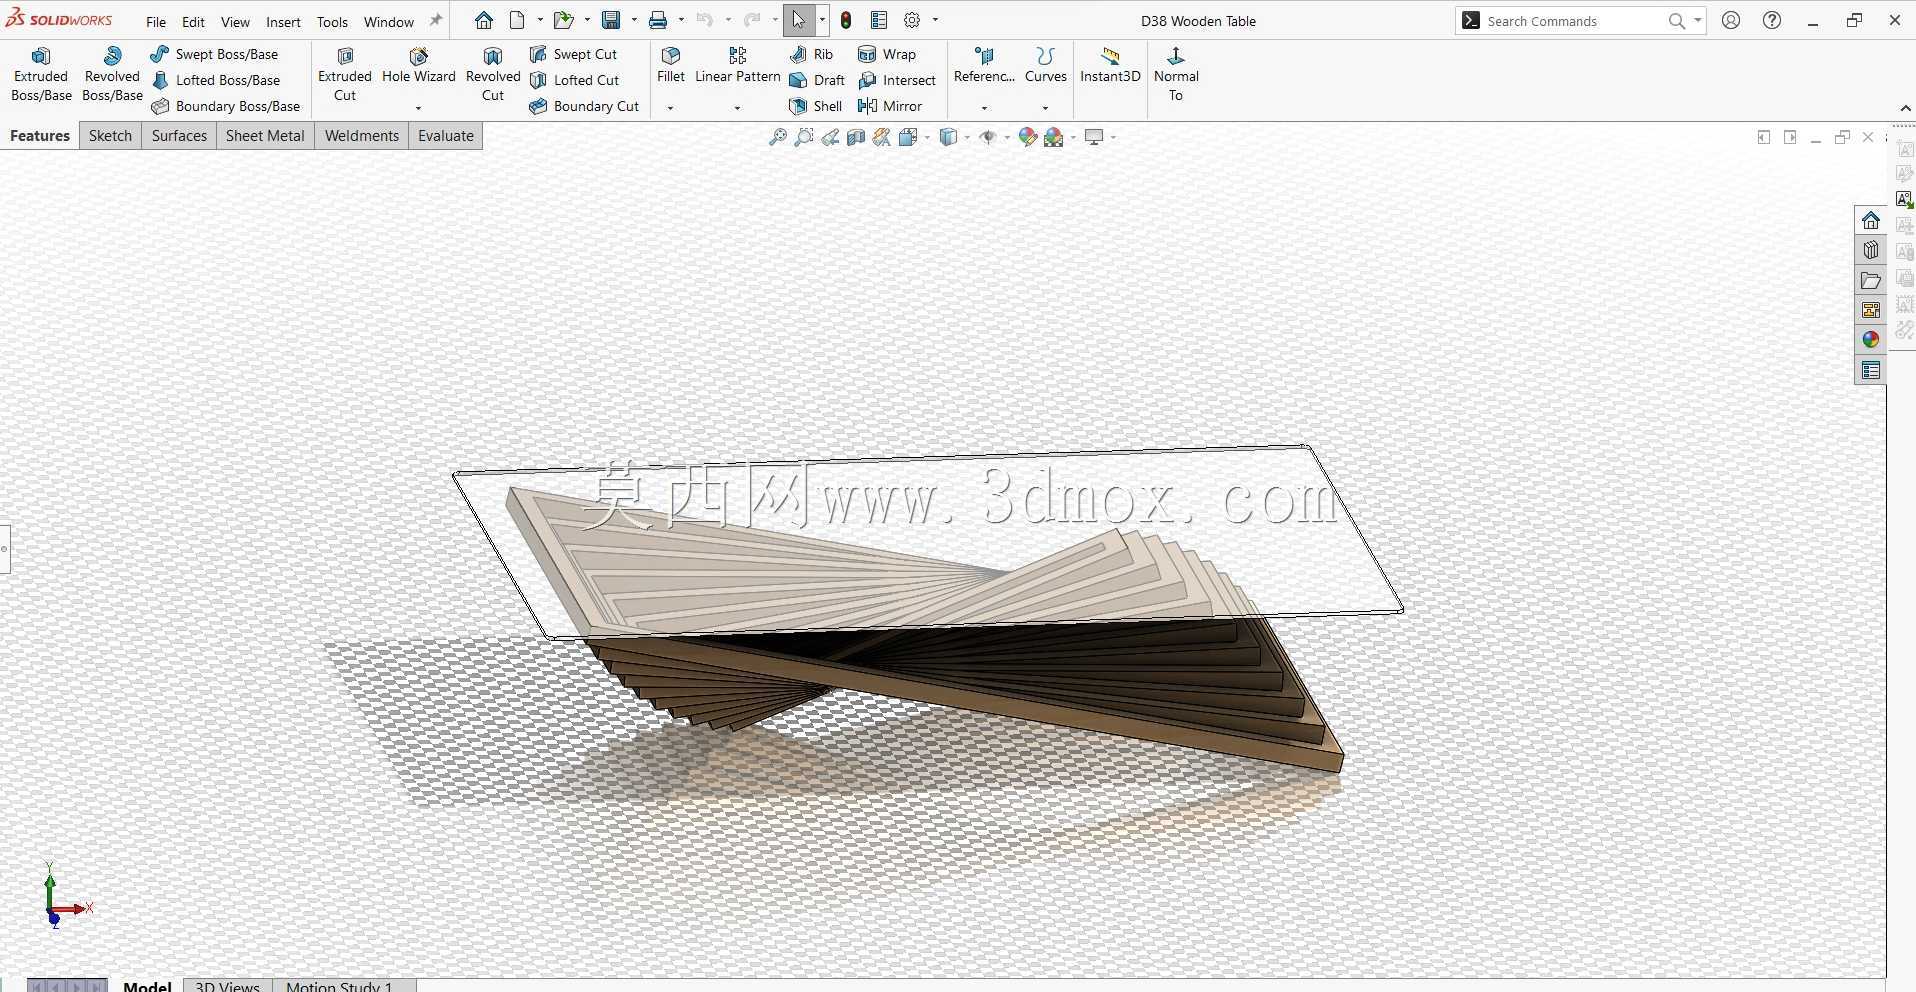
Task: Use the Shell feature
Action: click(x=816, y=106)
